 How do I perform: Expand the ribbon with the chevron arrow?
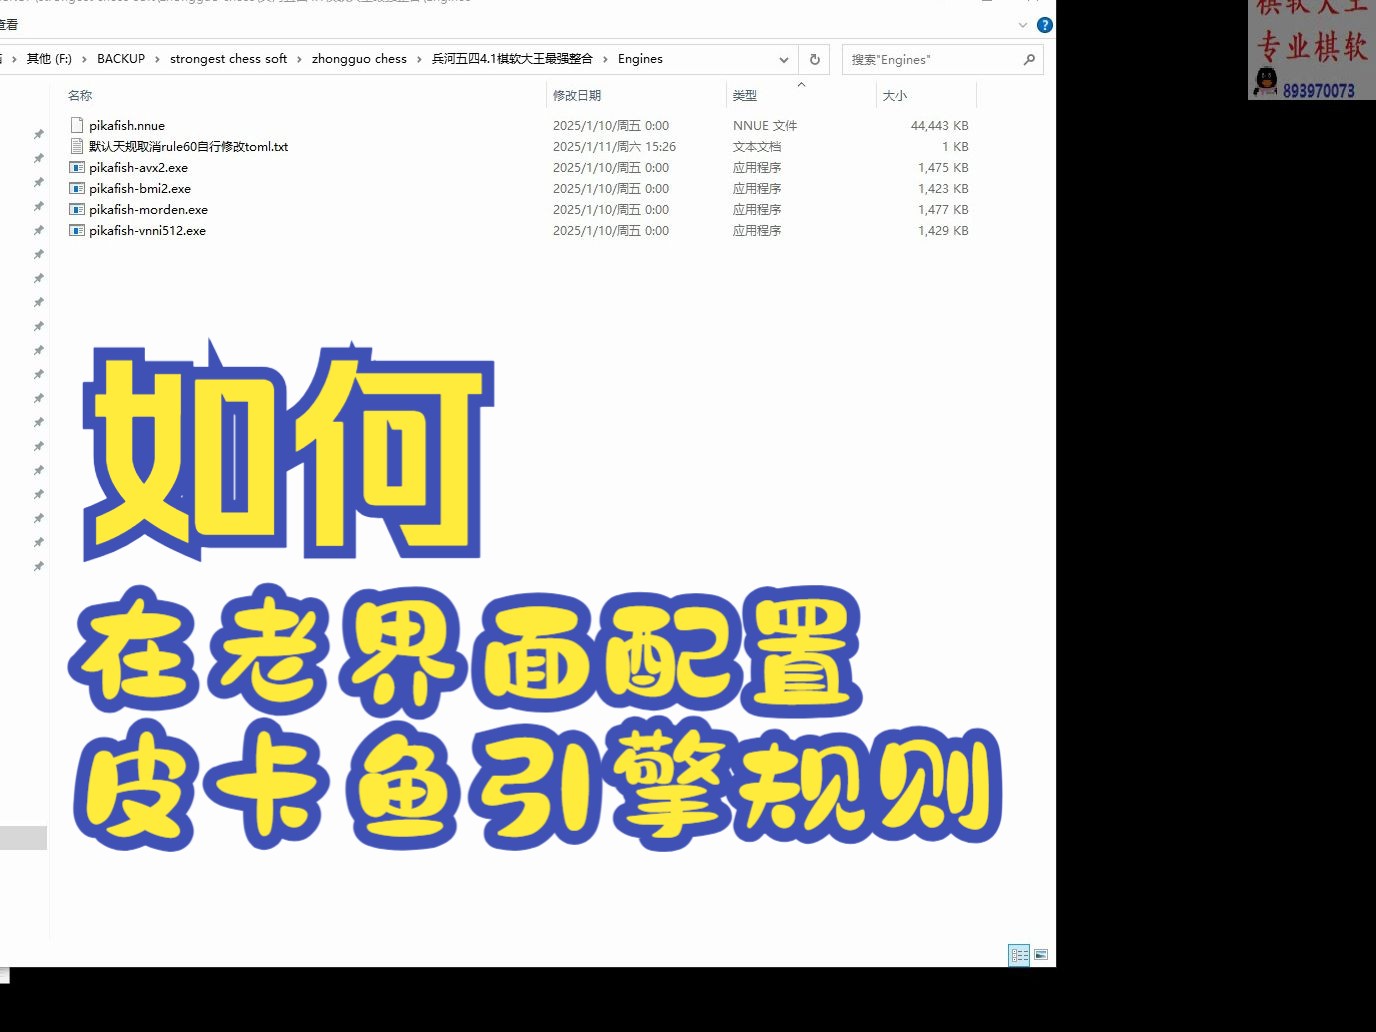pyautogui.click(x=1023, y=25)
